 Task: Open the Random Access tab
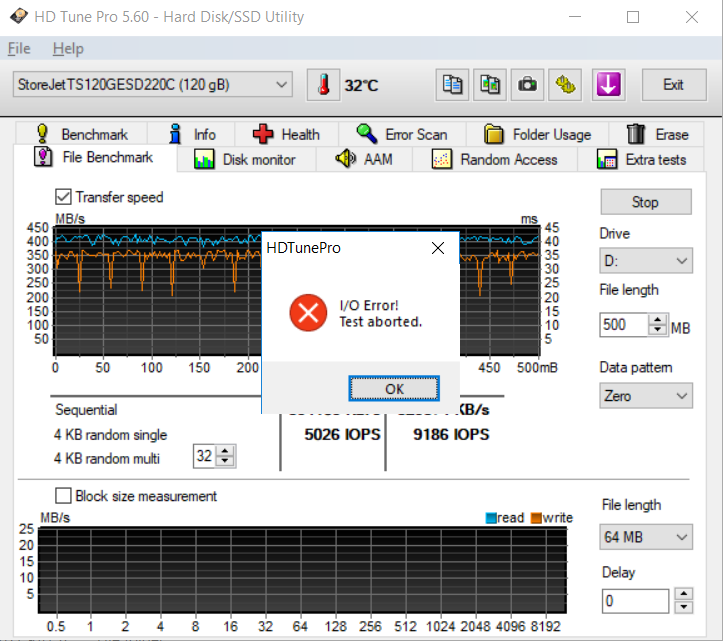[x=495, y=160]
